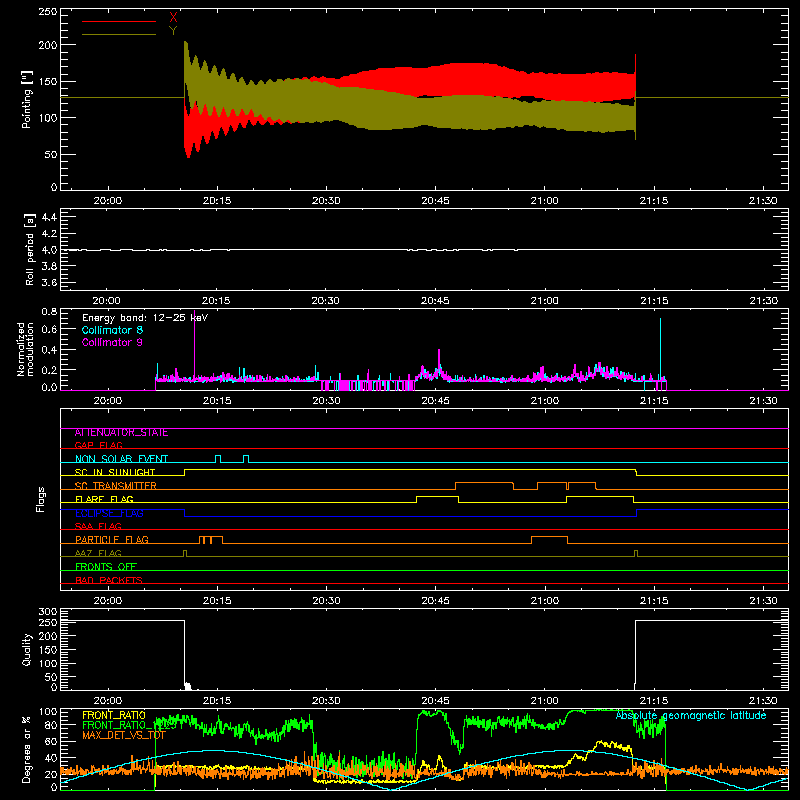Click the 20:30 tick under Roll period plot
The image size is (800, 800).
[x=326, y=301]
